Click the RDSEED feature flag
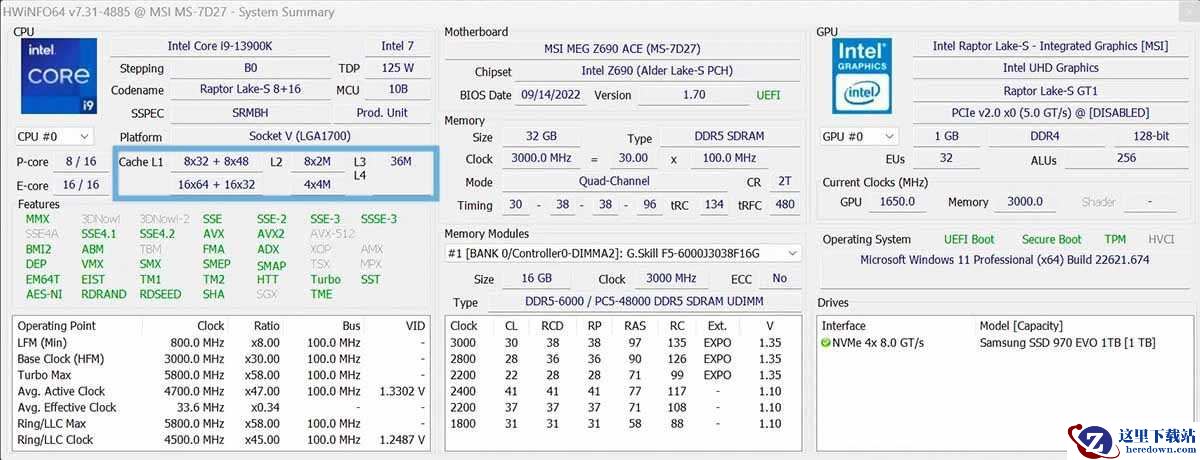Image resolution: width=1200 pixels, height=460 pixels. point(160,295)
